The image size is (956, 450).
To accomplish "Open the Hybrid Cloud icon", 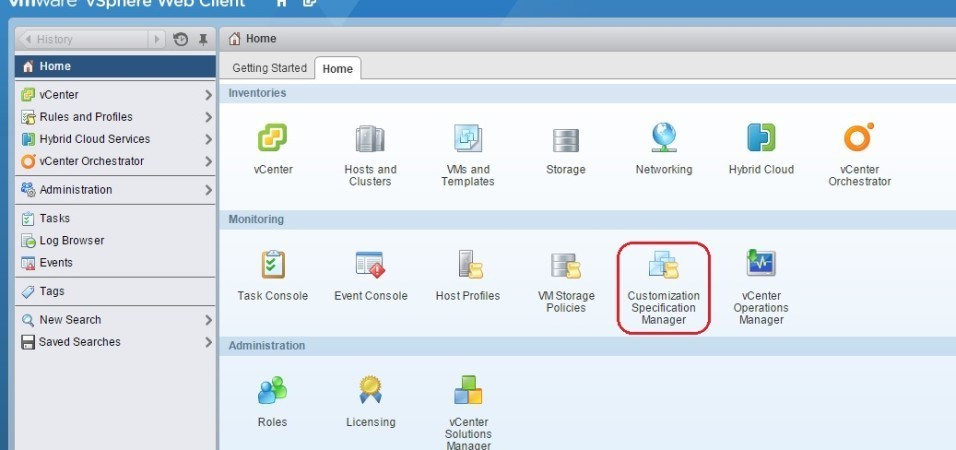I will [x=761, y=138].
